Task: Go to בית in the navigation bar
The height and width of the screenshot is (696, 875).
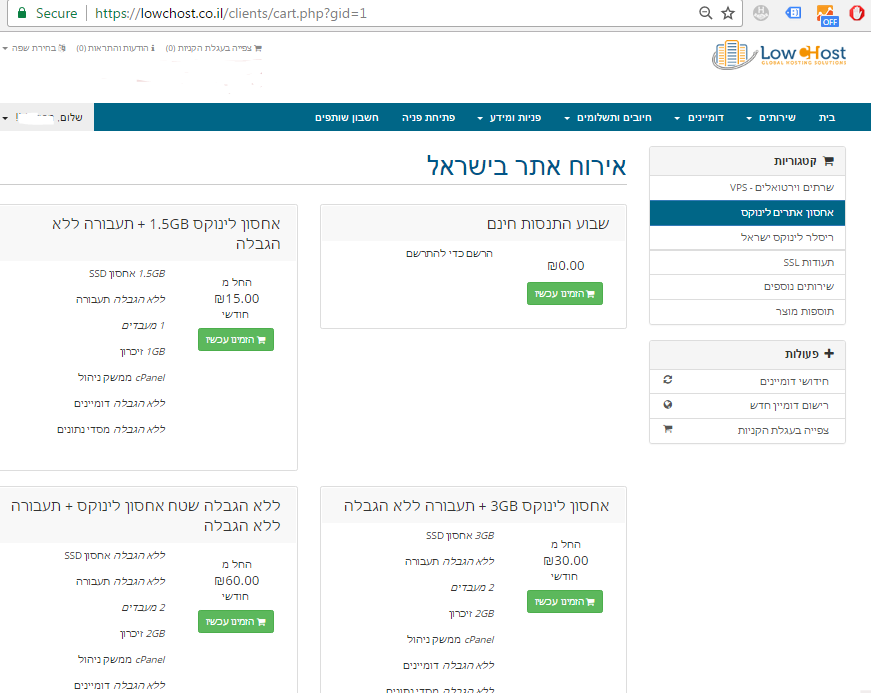Action: pos(826,118)
